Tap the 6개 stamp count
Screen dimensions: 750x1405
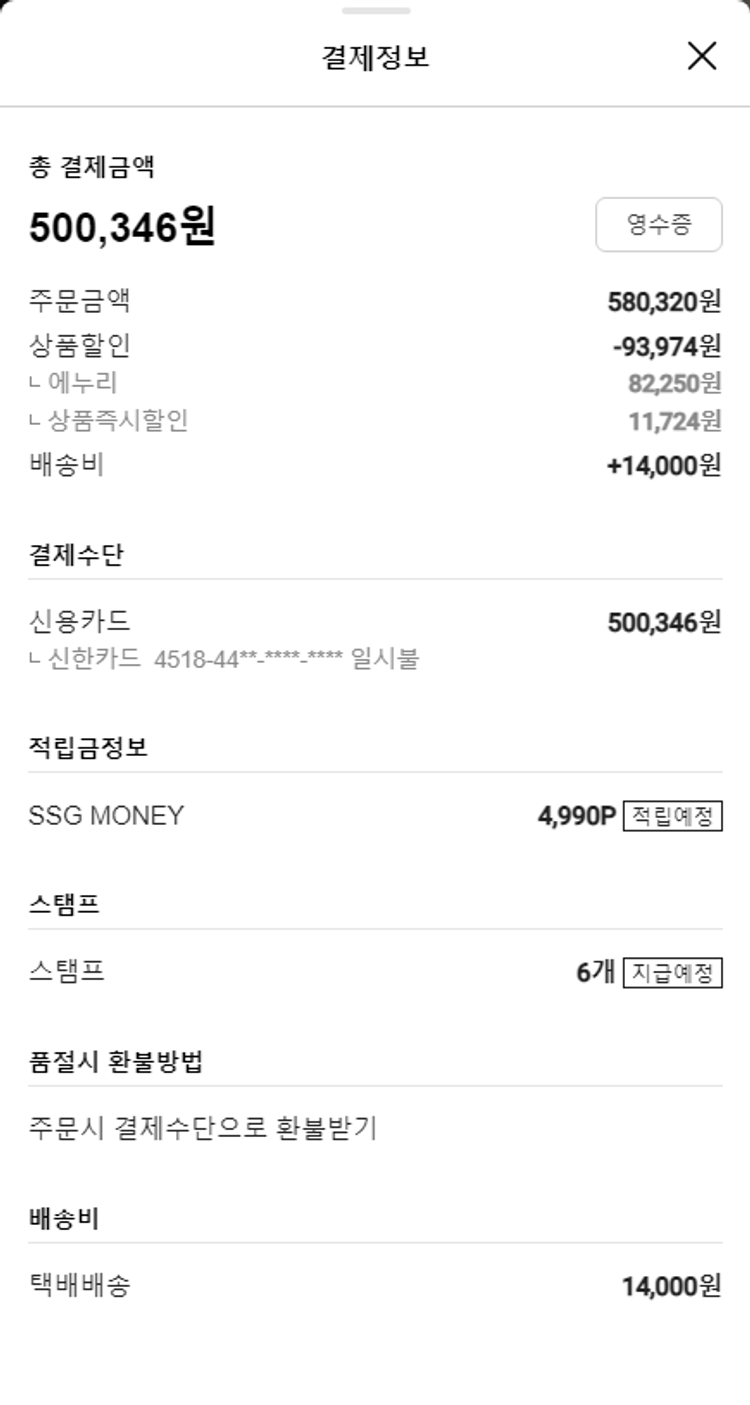595,972
